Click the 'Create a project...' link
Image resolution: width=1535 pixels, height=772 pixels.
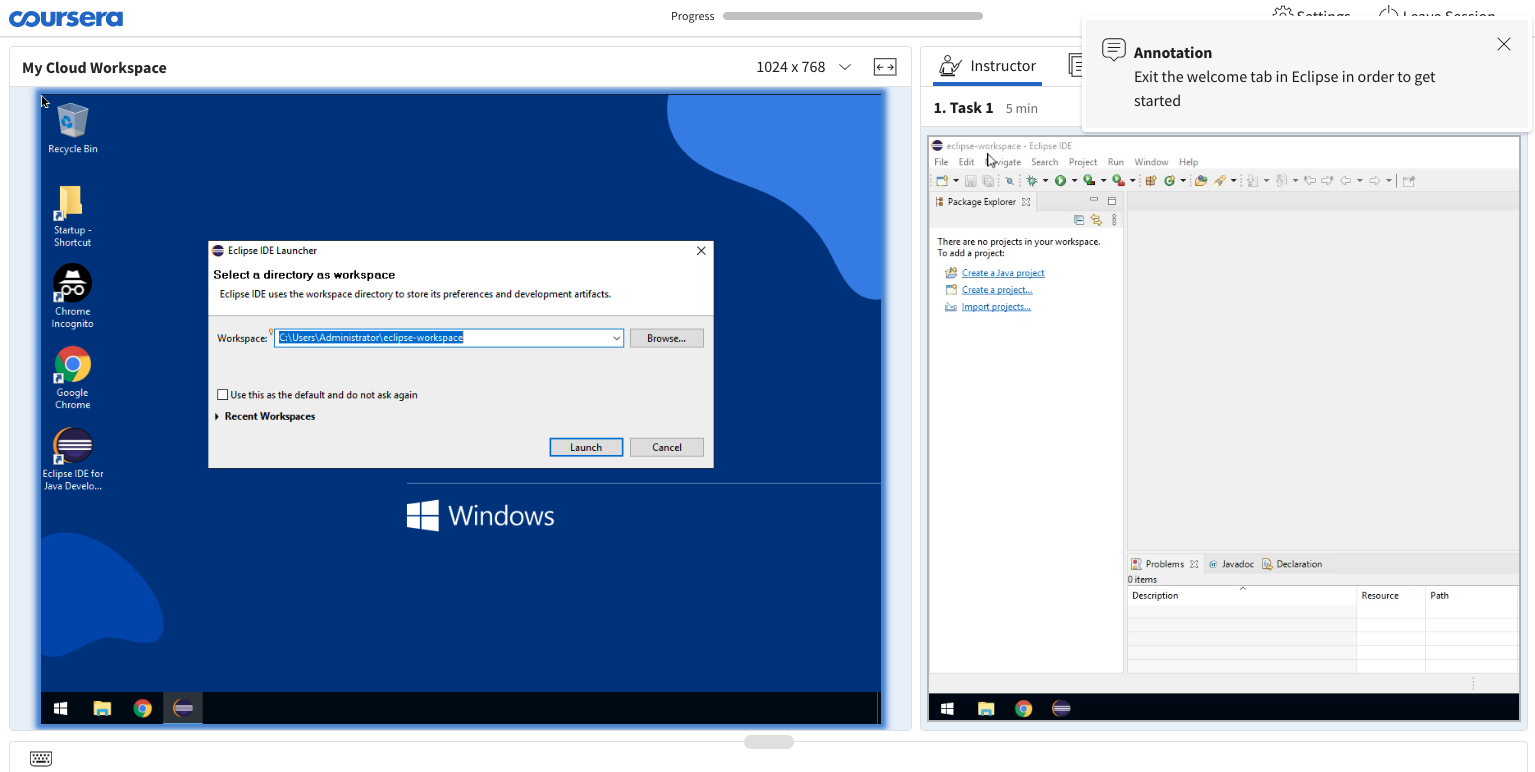(x=997, y=290)
